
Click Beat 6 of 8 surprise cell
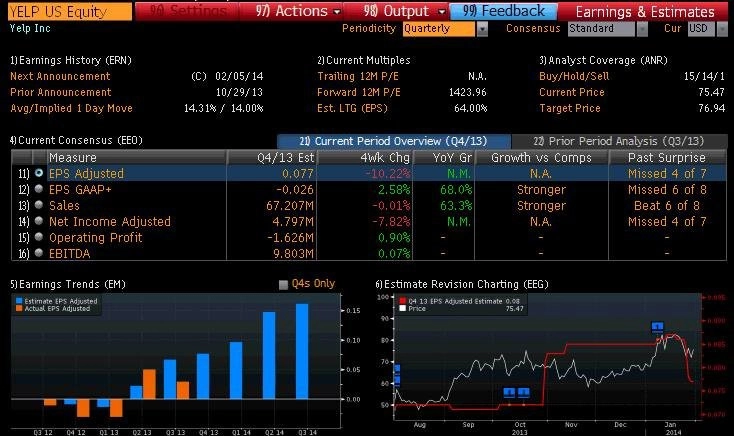667,206
